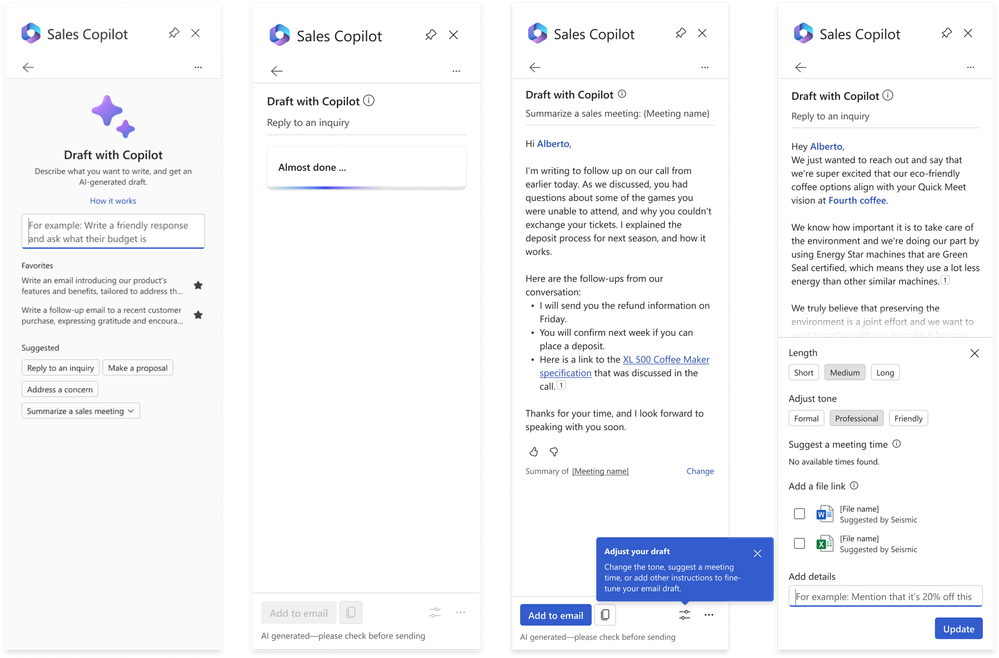
Task: Select Address a concern suggestion
Action: click(x=60, y=389)
